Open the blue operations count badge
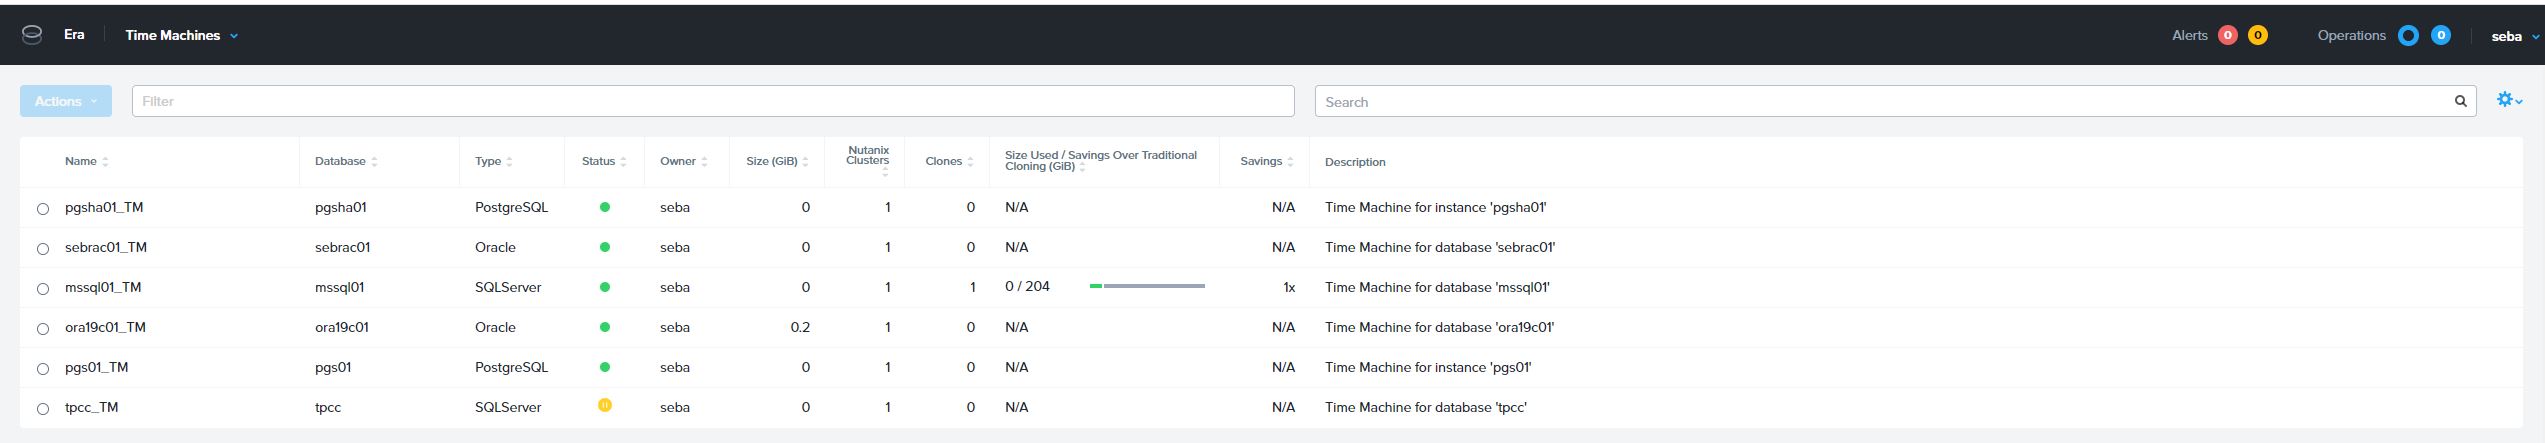This screenshot has height=443, width=2545. pyautogui.click(x=2440, y=35)
